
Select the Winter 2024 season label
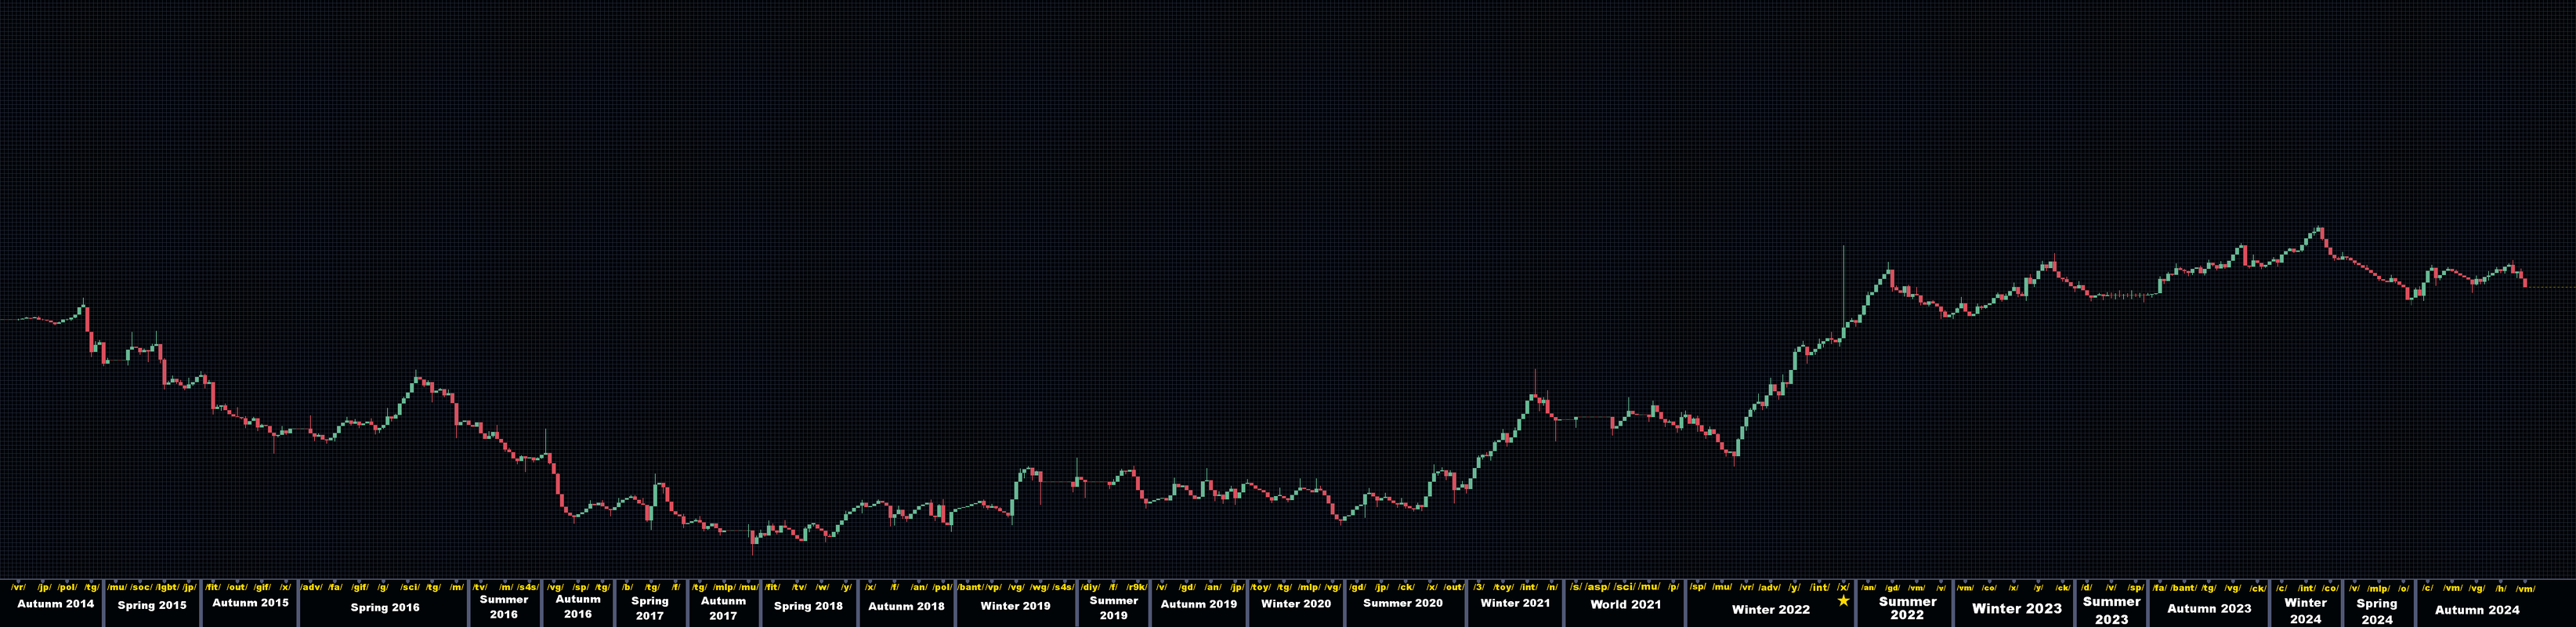(2305, 610)
